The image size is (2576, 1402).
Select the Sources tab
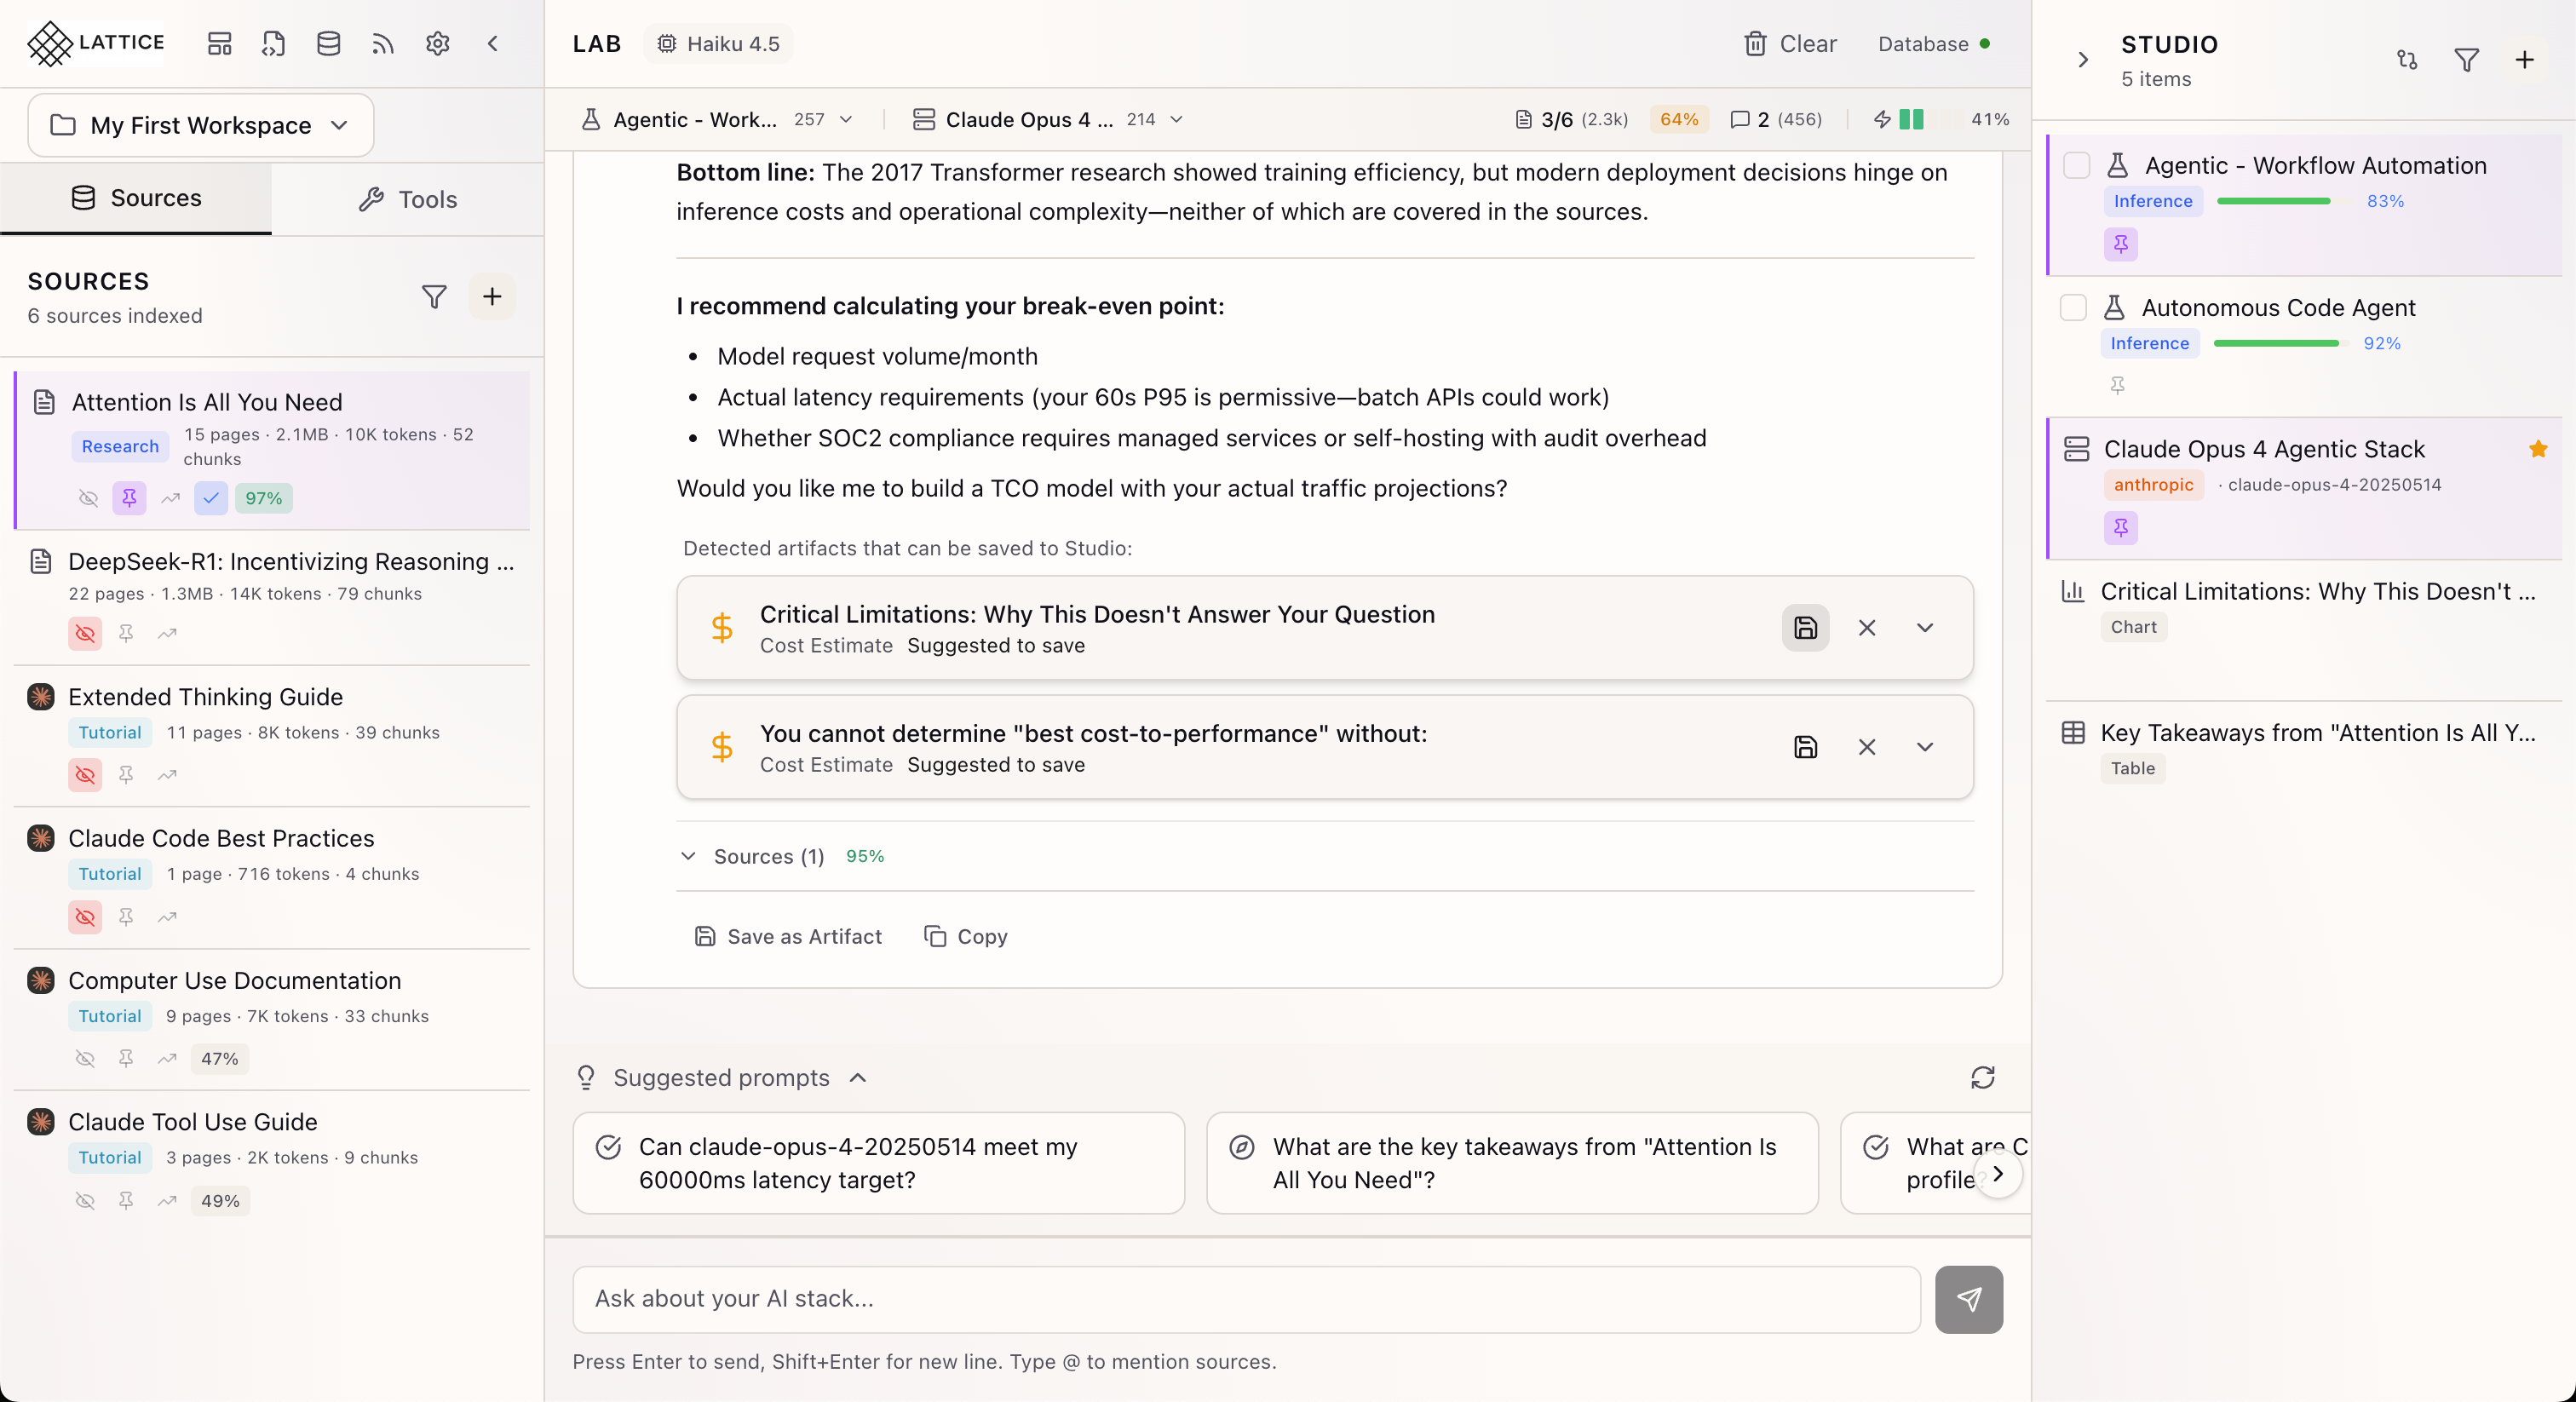pos(136,198)
